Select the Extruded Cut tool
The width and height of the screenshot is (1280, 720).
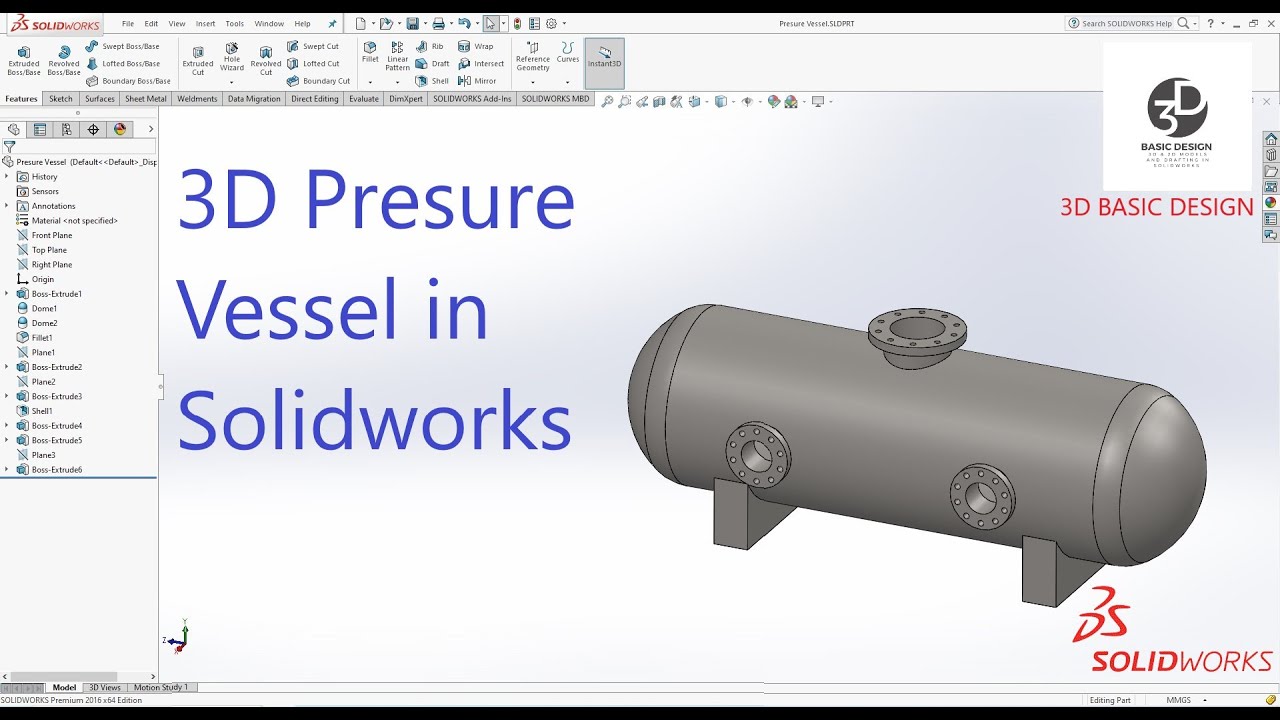(198, 61)
